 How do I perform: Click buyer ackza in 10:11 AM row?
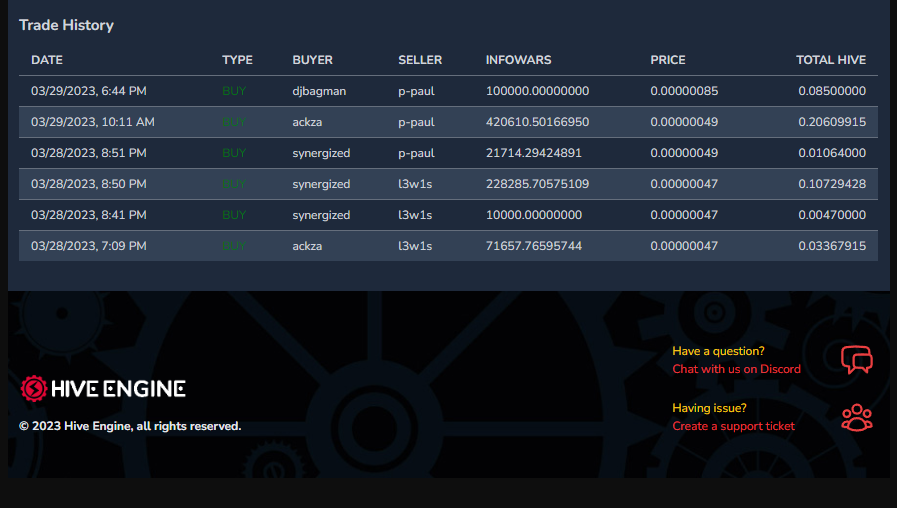click(307, 122)
